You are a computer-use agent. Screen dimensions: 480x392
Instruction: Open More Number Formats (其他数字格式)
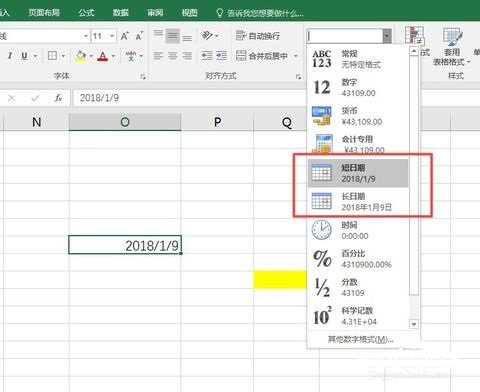(361, 339)
